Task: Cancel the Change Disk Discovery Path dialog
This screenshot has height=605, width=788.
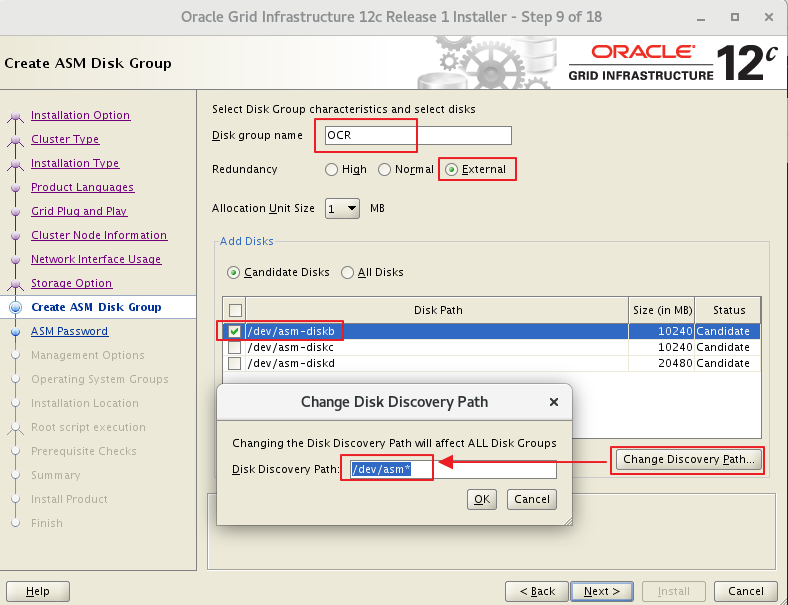Action: point(531,499)
